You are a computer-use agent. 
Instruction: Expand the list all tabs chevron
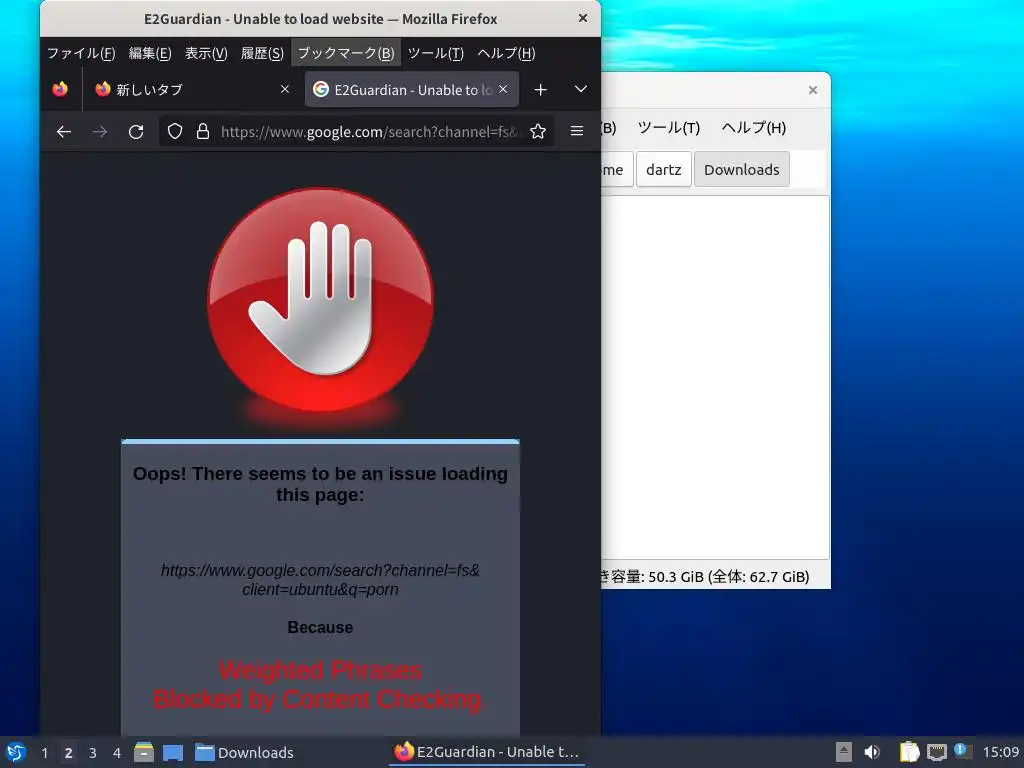581,89
